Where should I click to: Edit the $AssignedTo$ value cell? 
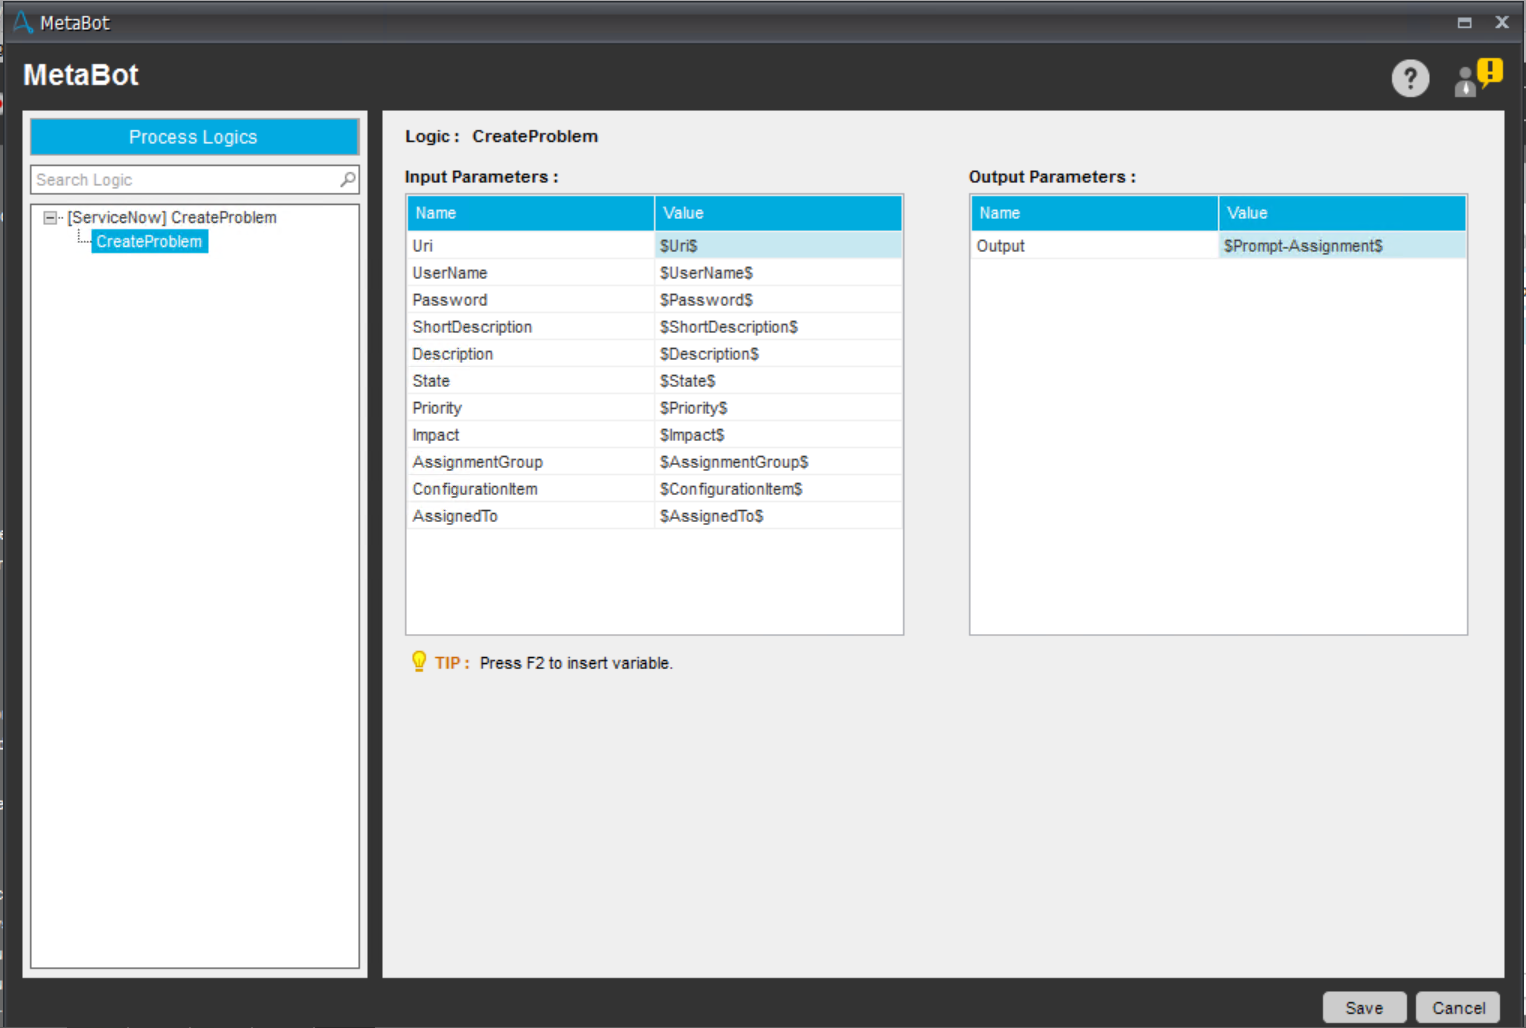[779, 516]
